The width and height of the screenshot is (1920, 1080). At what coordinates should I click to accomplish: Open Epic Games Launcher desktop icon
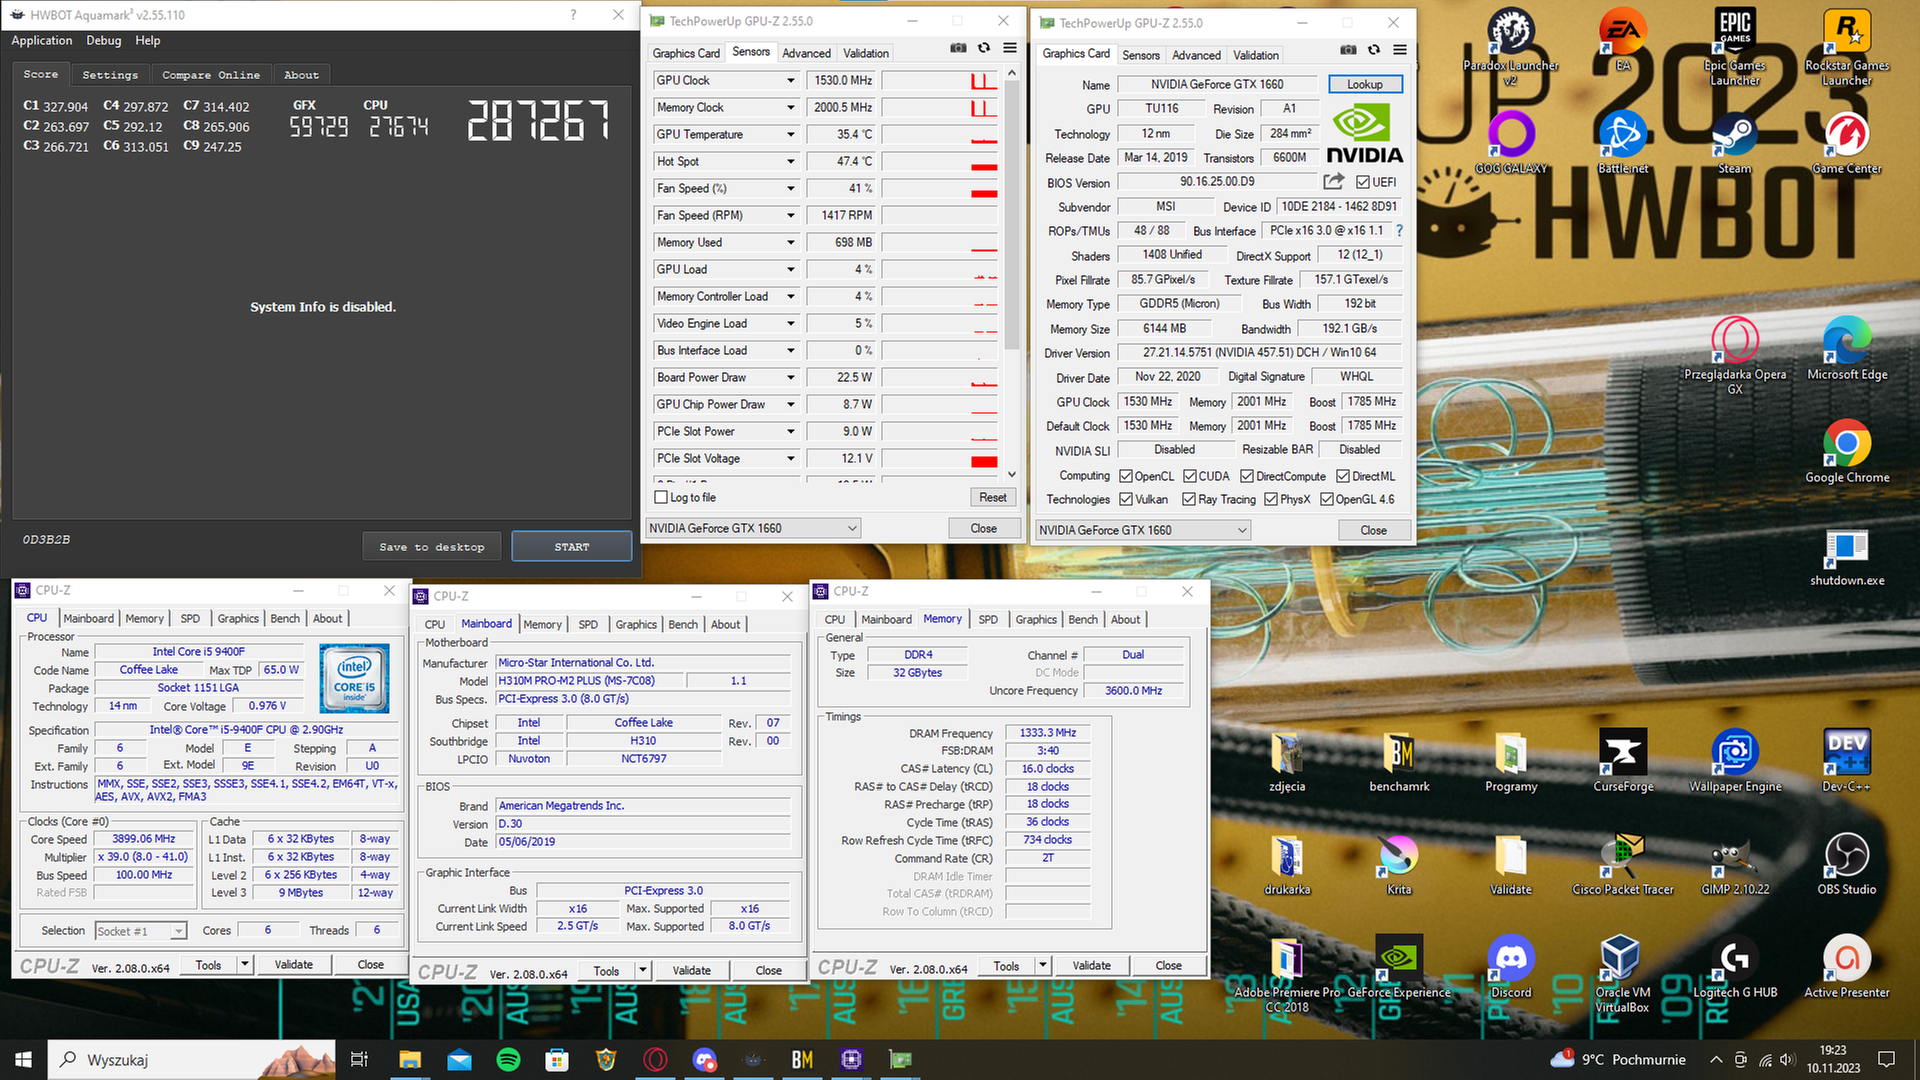1734,46
